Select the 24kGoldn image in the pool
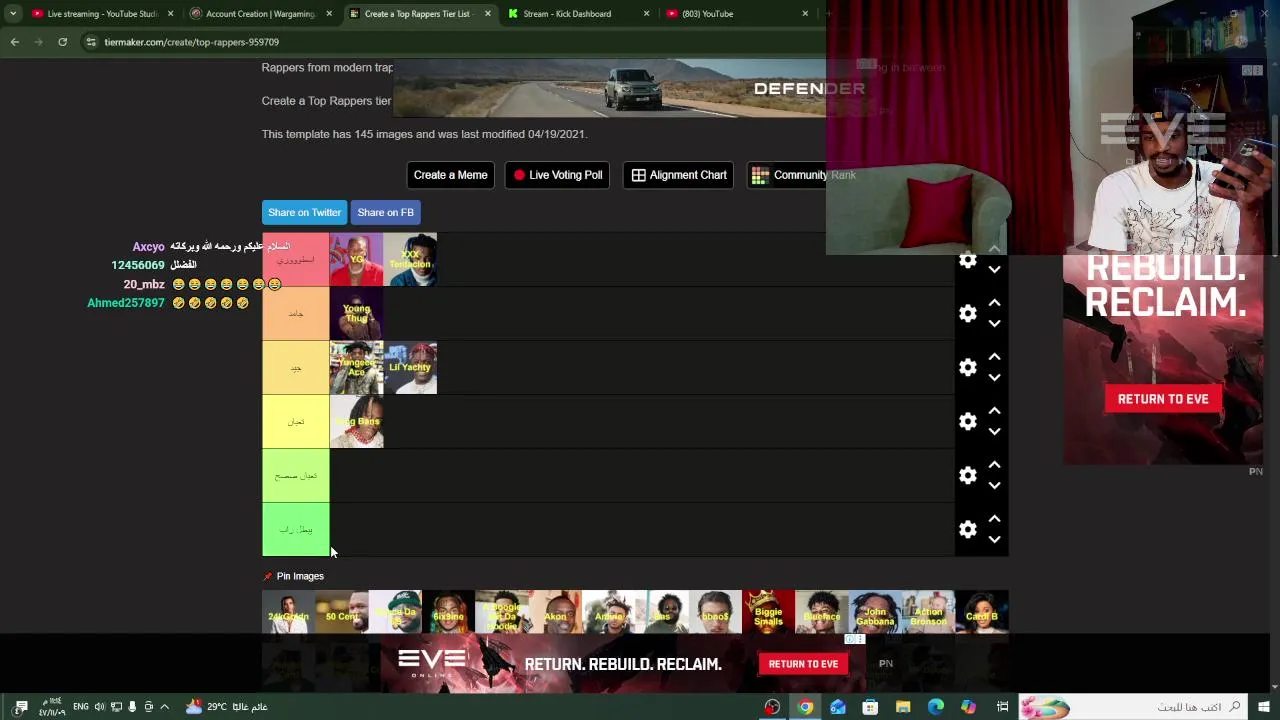 pos(288,612)
